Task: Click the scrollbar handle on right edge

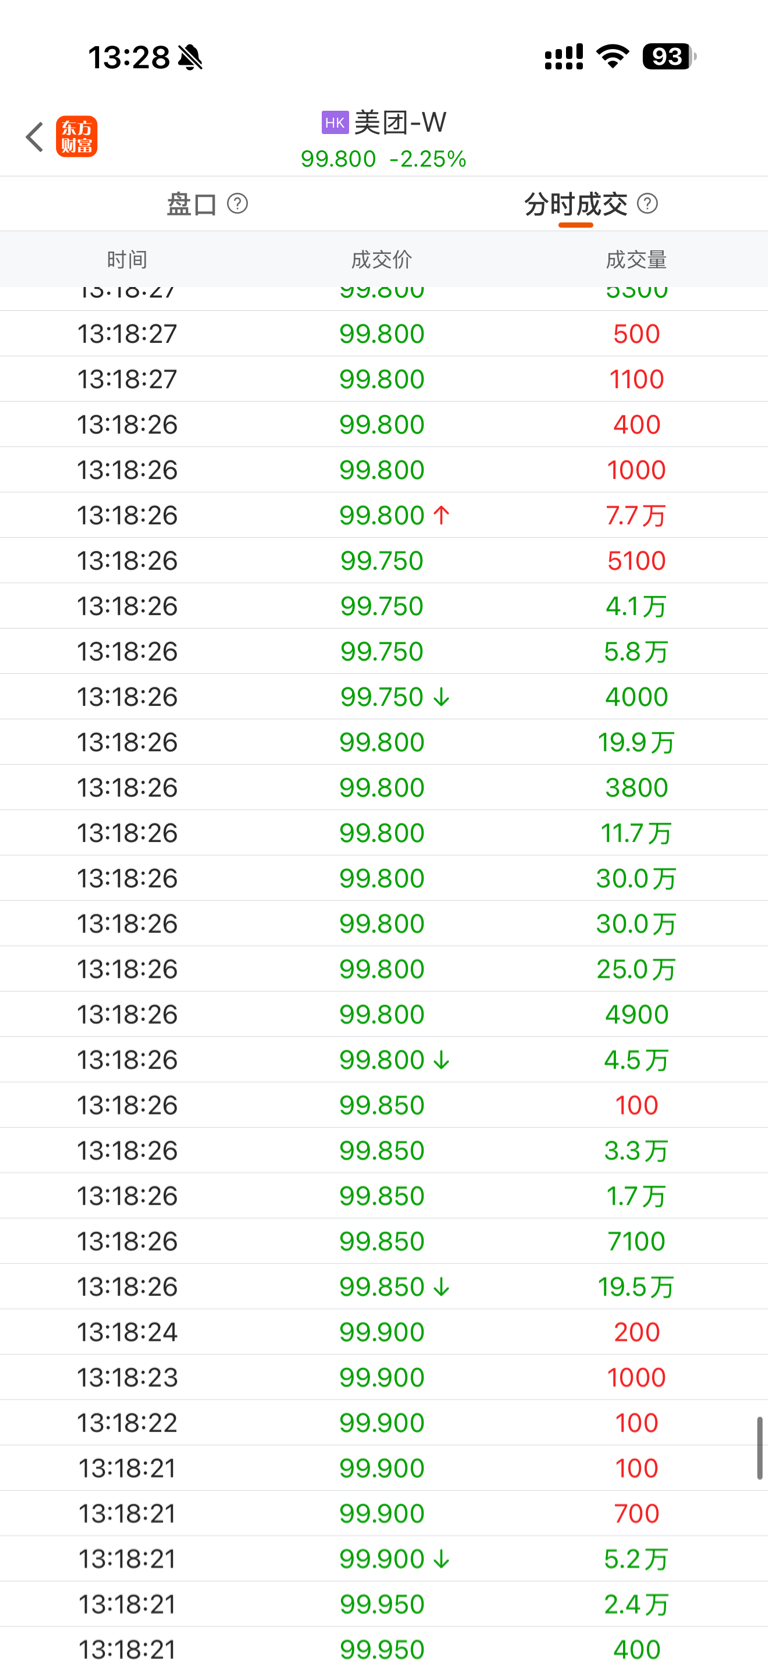Action: point(760,1447)
